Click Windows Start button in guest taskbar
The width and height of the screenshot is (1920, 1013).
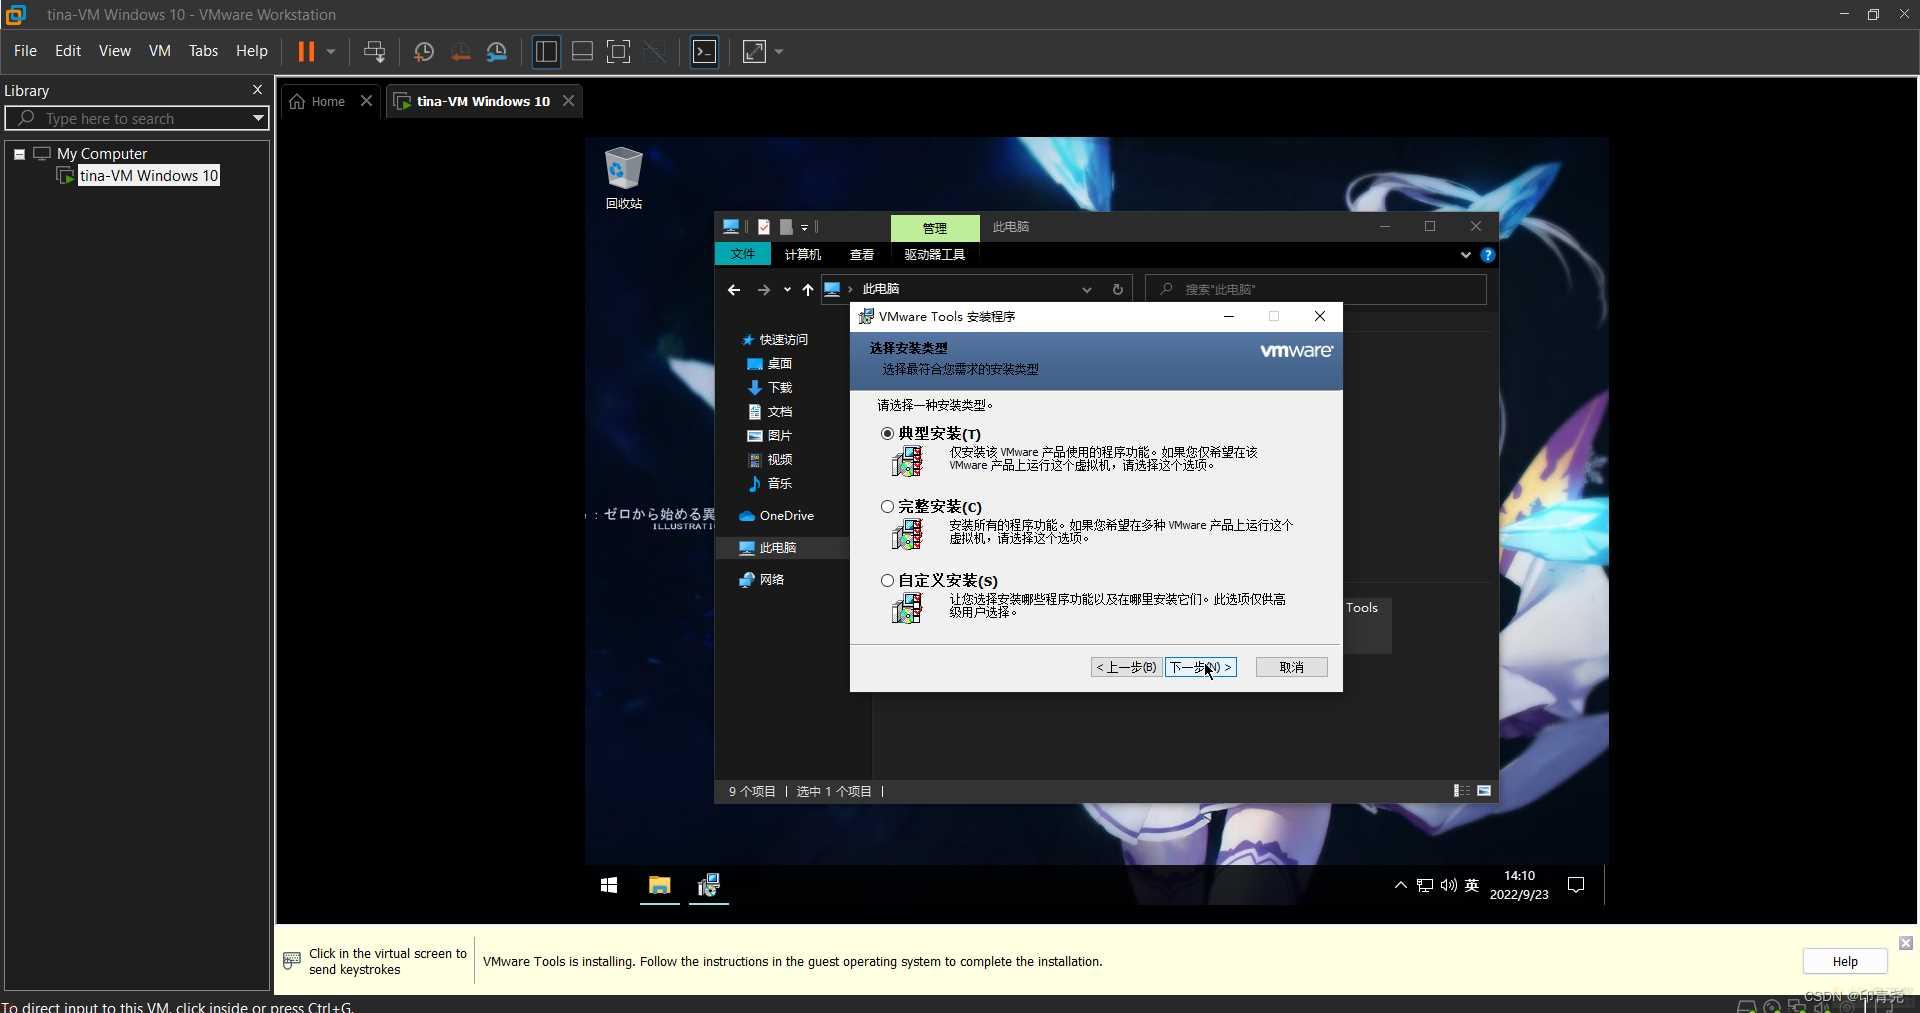[x=609, y=886]
